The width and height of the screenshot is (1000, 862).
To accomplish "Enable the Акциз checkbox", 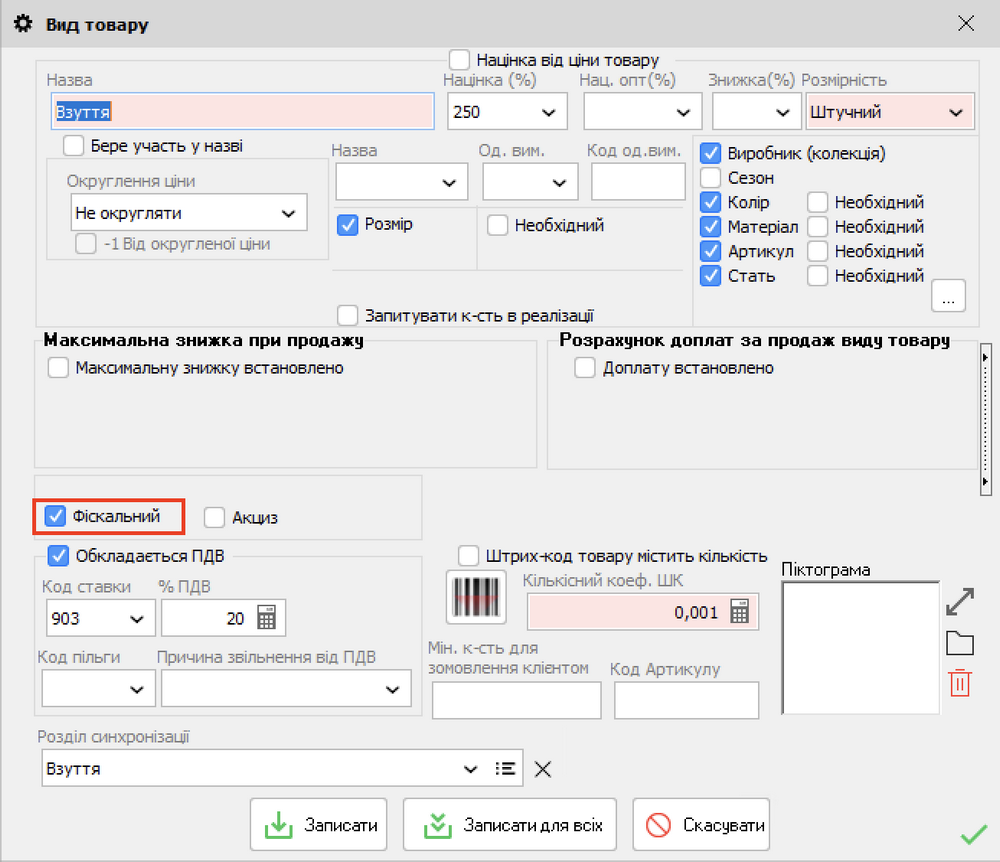I will tap(214, 517).
